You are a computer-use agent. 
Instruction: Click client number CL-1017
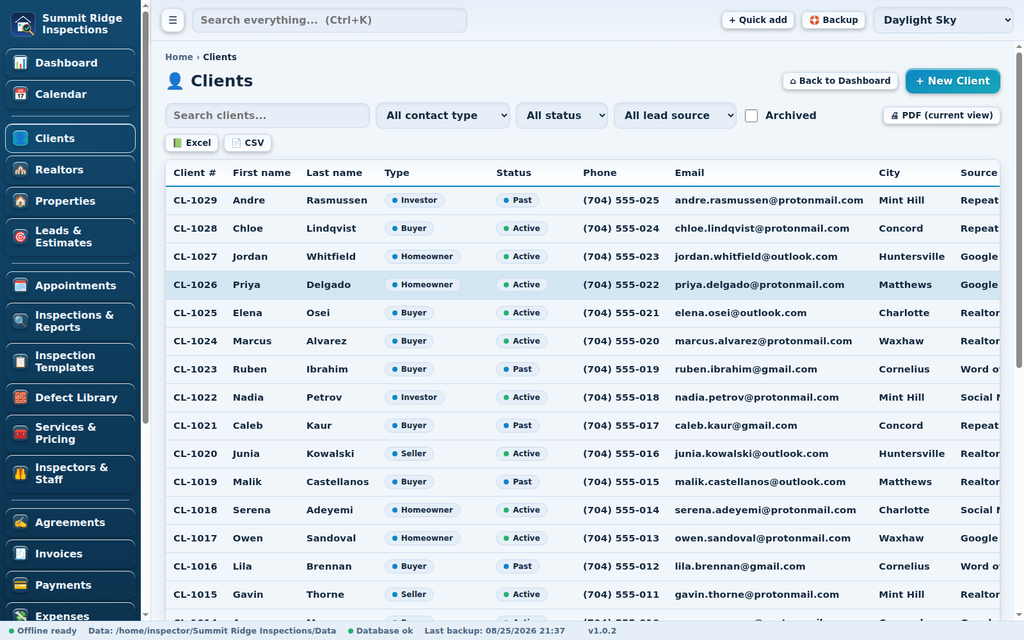pos(195,538)
